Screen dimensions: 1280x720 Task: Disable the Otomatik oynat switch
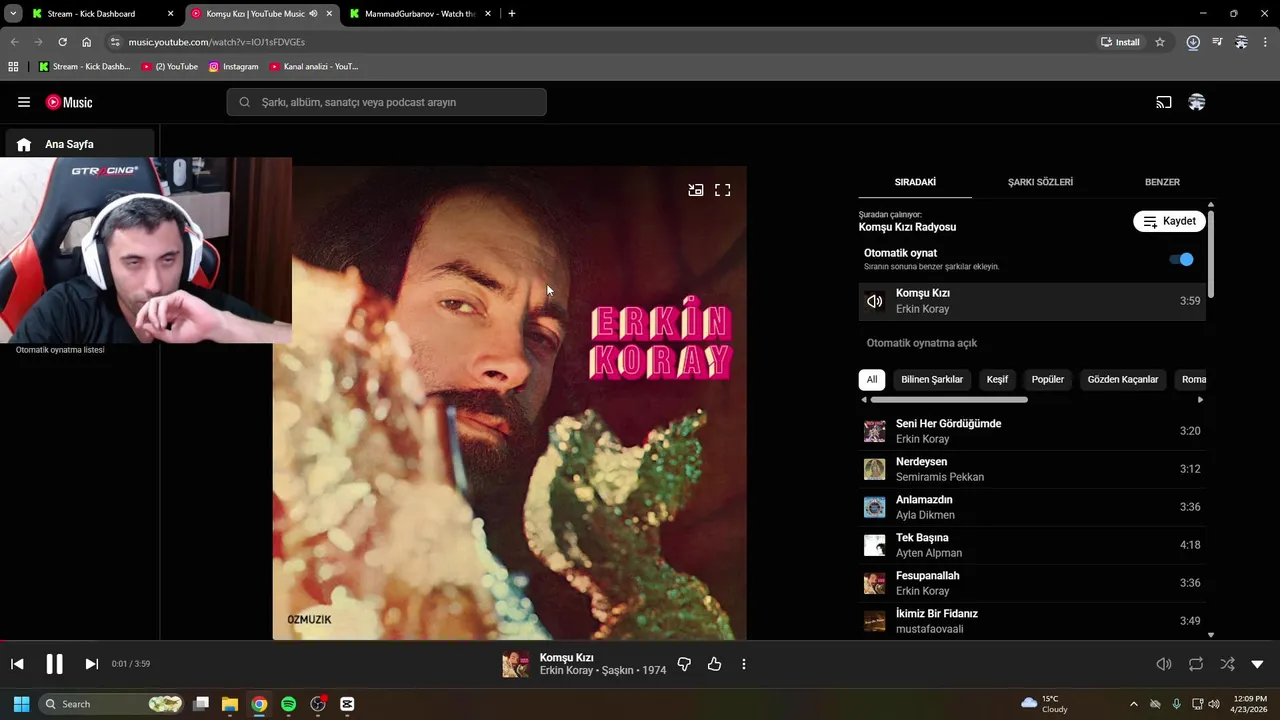(x=1182, y=259)
